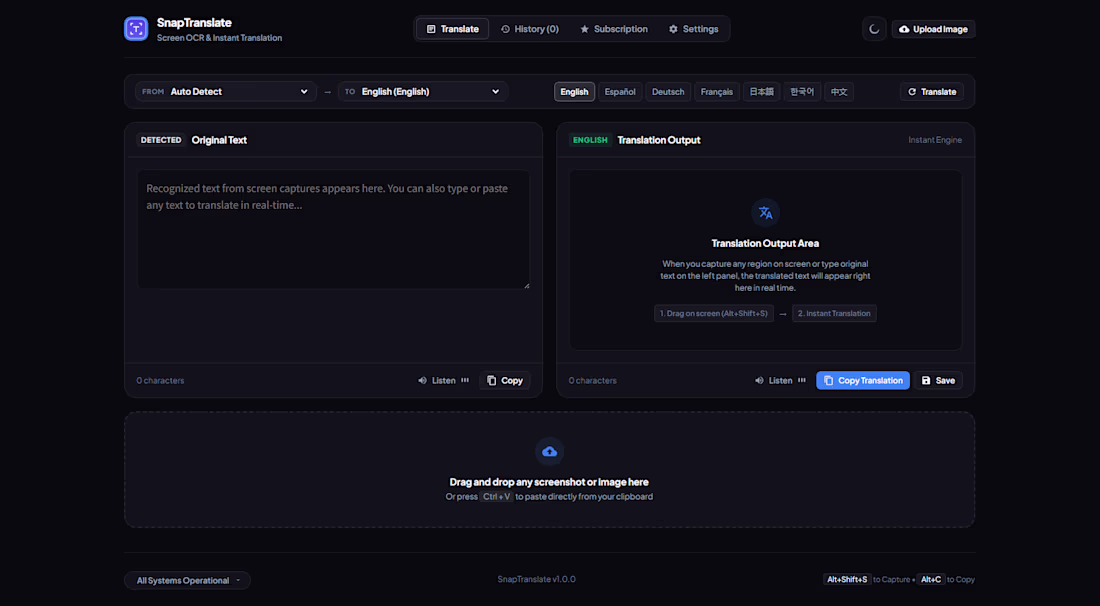Click the swap arrow between language dropdowns
Image resolution: width=1100 pixels, height=606 pixels.
327,92
